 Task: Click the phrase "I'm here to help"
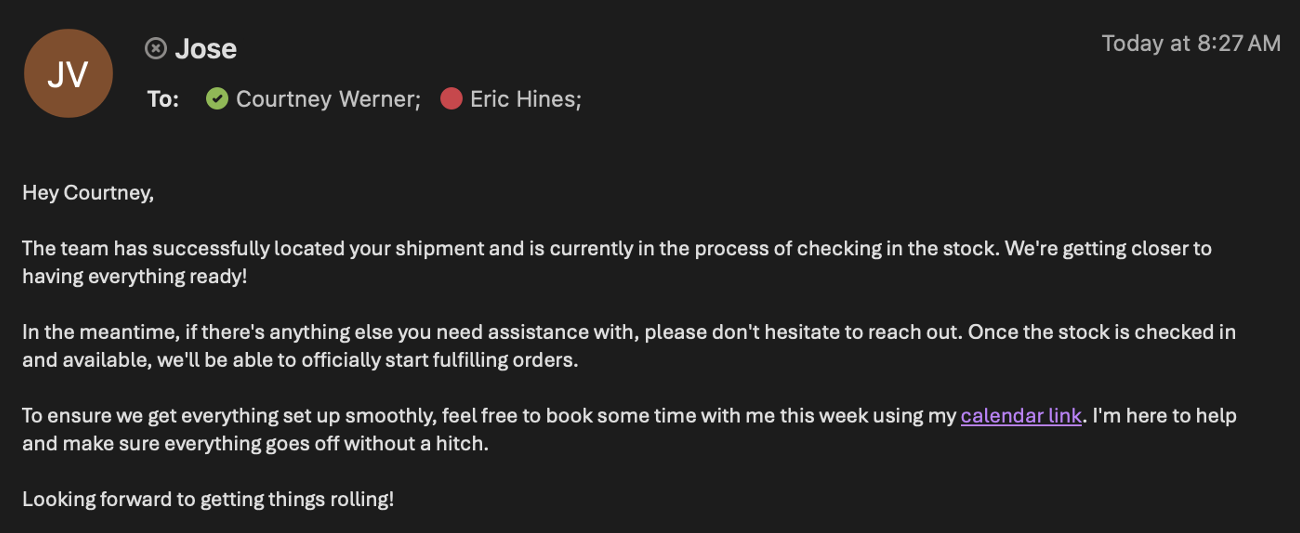pos(1164,415)
